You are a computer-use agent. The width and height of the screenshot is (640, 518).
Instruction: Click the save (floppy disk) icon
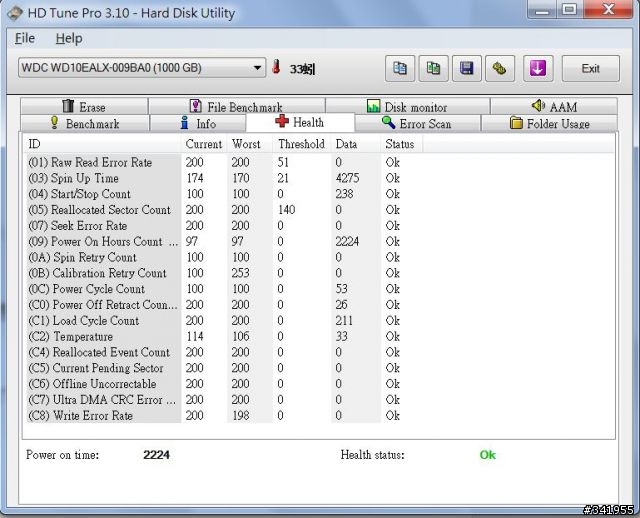coord(467,68)
